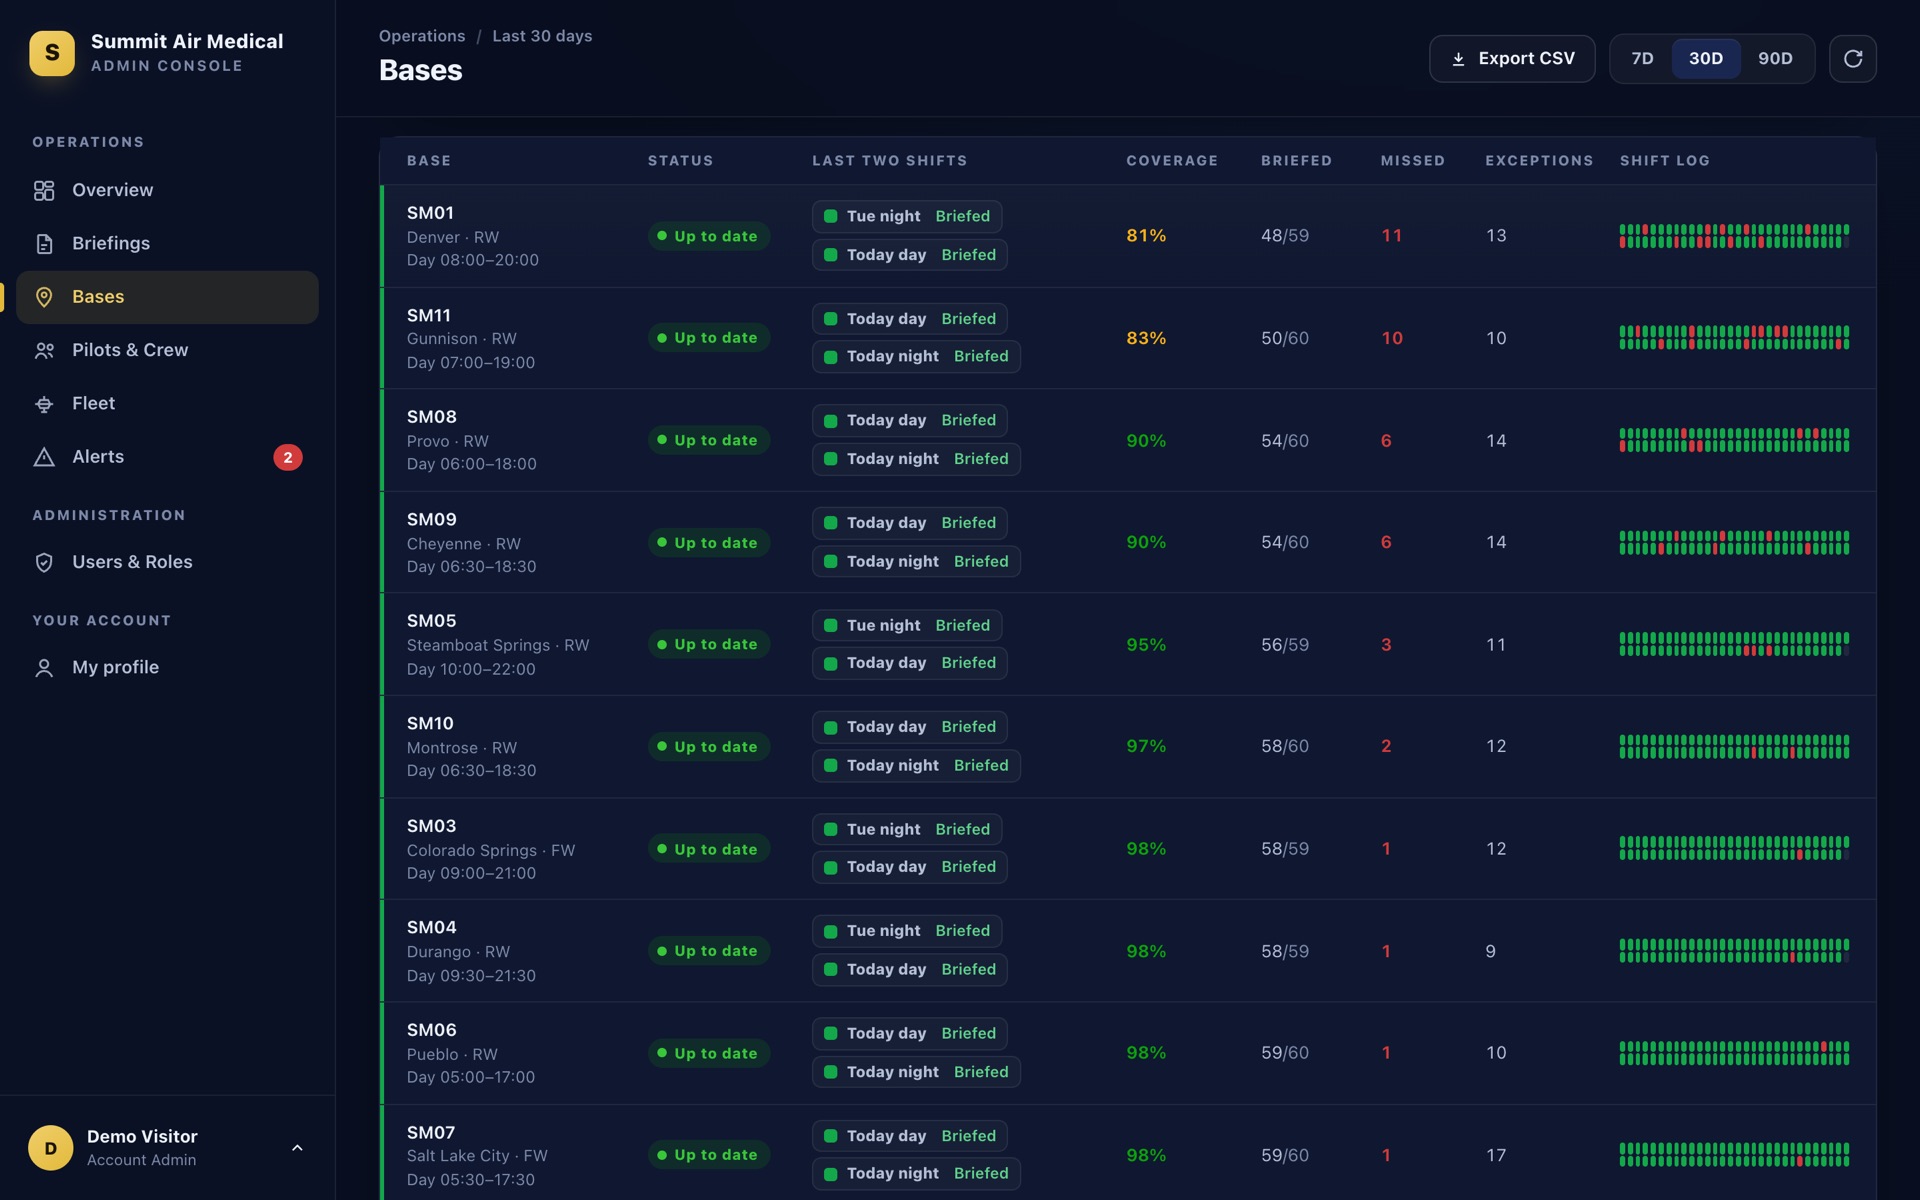Click the SM05 Up to date status badge
The image size is (1920, 1200).
click(708, 645)
